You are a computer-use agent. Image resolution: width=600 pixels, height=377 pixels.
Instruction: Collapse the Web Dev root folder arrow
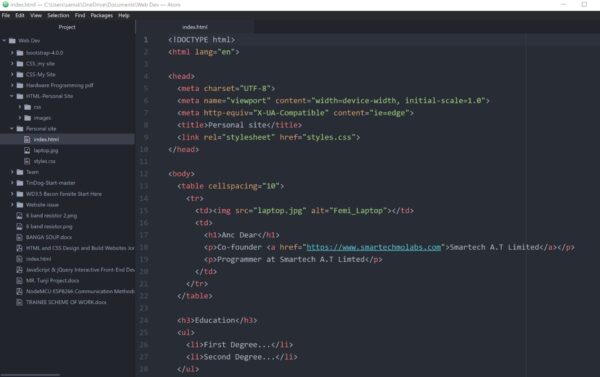(x=4, y=41)
